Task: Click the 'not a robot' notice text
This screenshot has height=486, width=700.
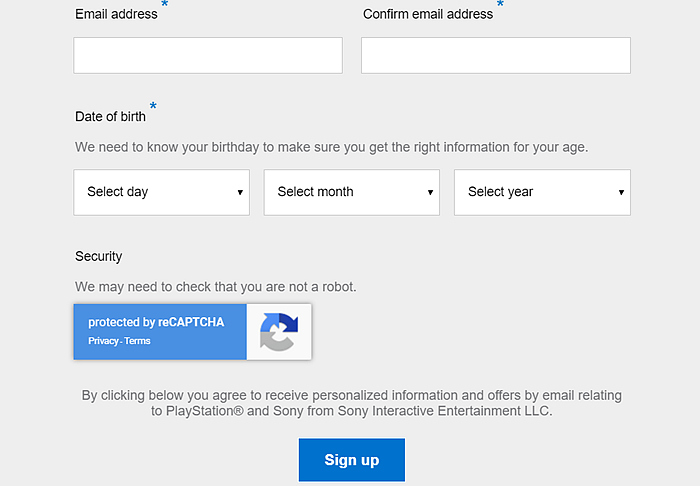Action: tap(215, 287)
